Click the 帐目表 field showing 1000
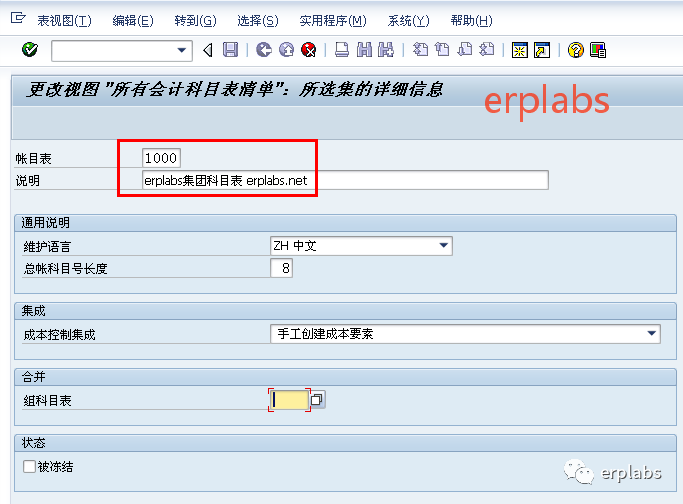 pyautogui.click(x=161, y=158)
